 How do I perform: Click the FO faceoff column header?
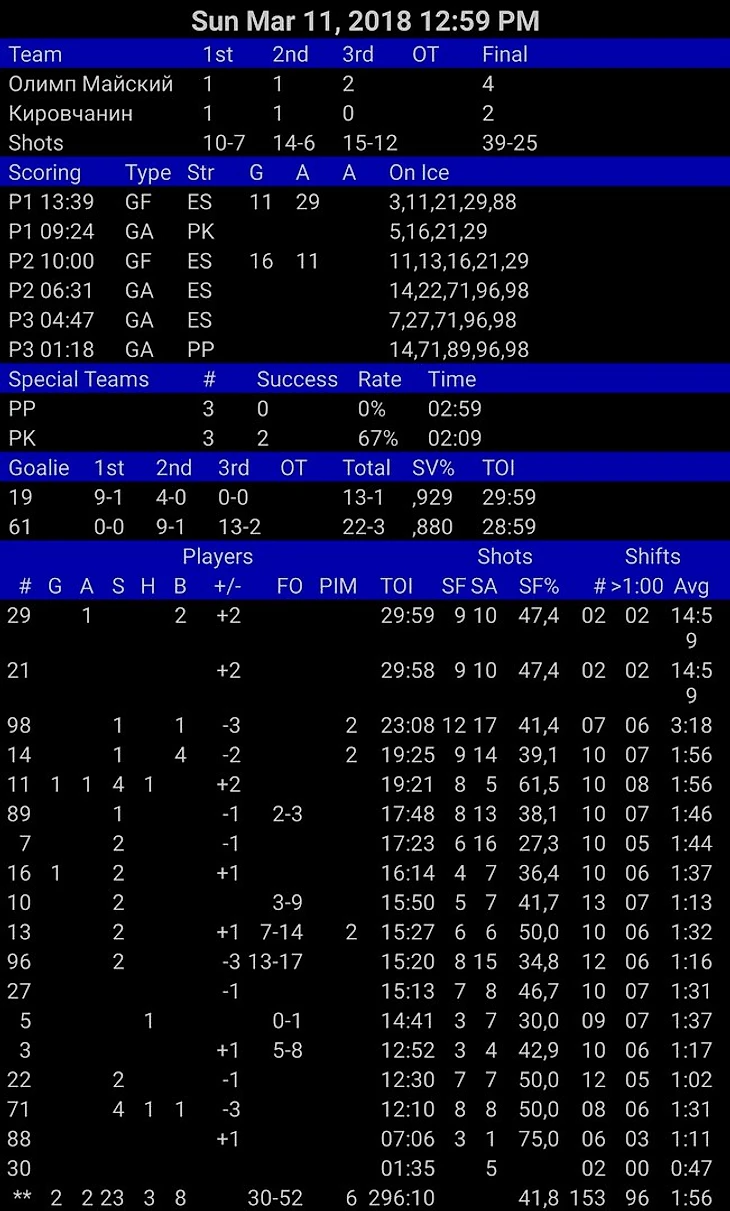289,586
